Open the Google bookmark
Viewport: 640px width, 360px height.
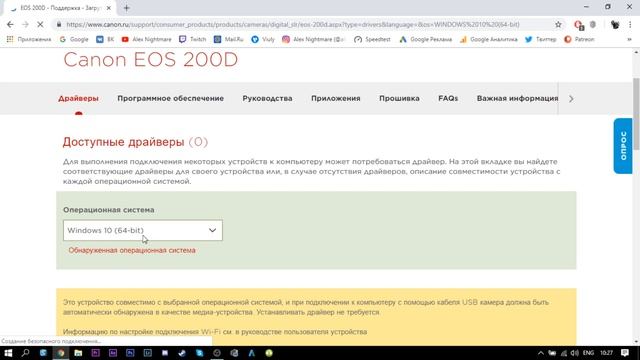(x=74, y=39)
